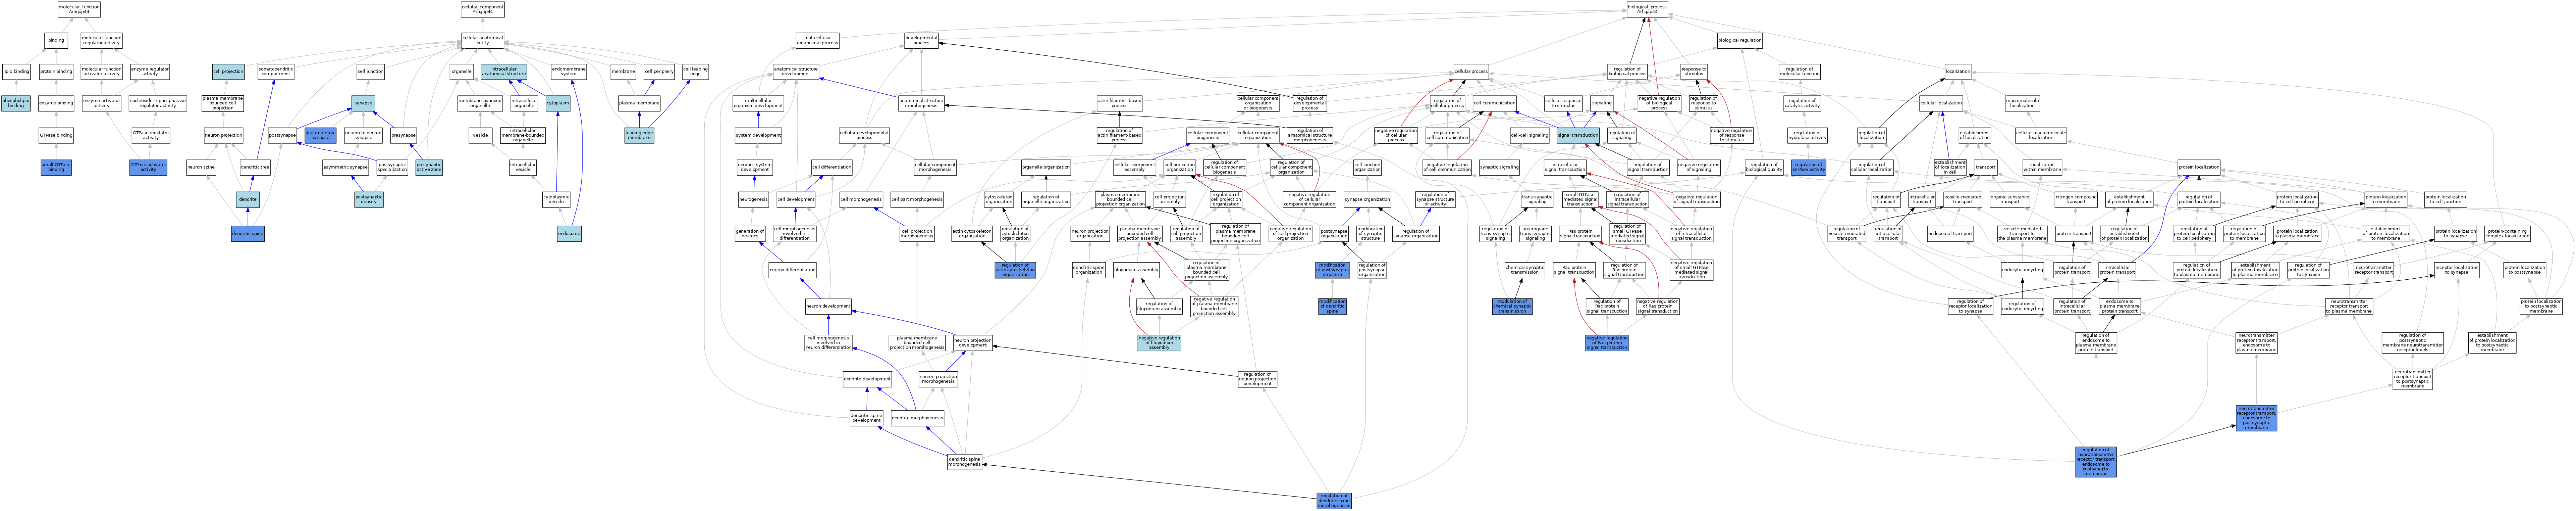
Task: Select the molecular function activator activity node
Action: coord(101,72)
